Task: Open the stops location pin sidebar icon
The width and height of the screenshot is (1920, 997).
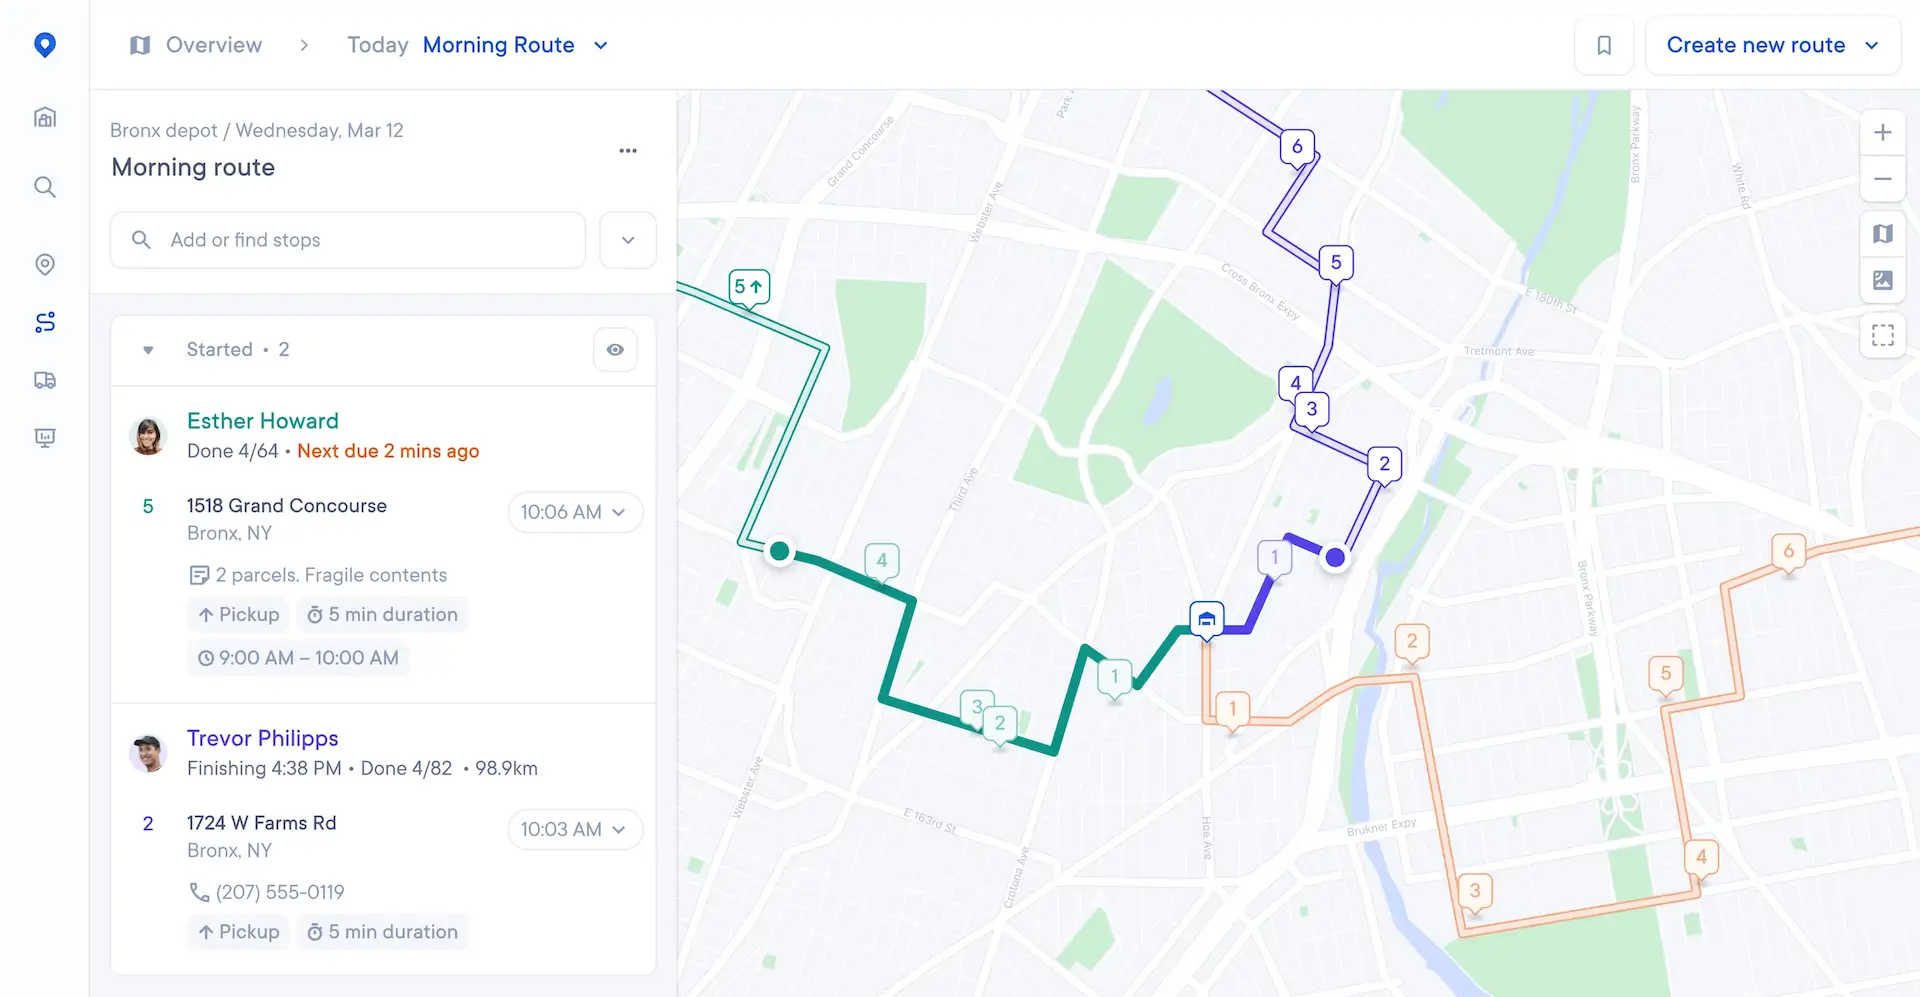Action: click(45, 265)
